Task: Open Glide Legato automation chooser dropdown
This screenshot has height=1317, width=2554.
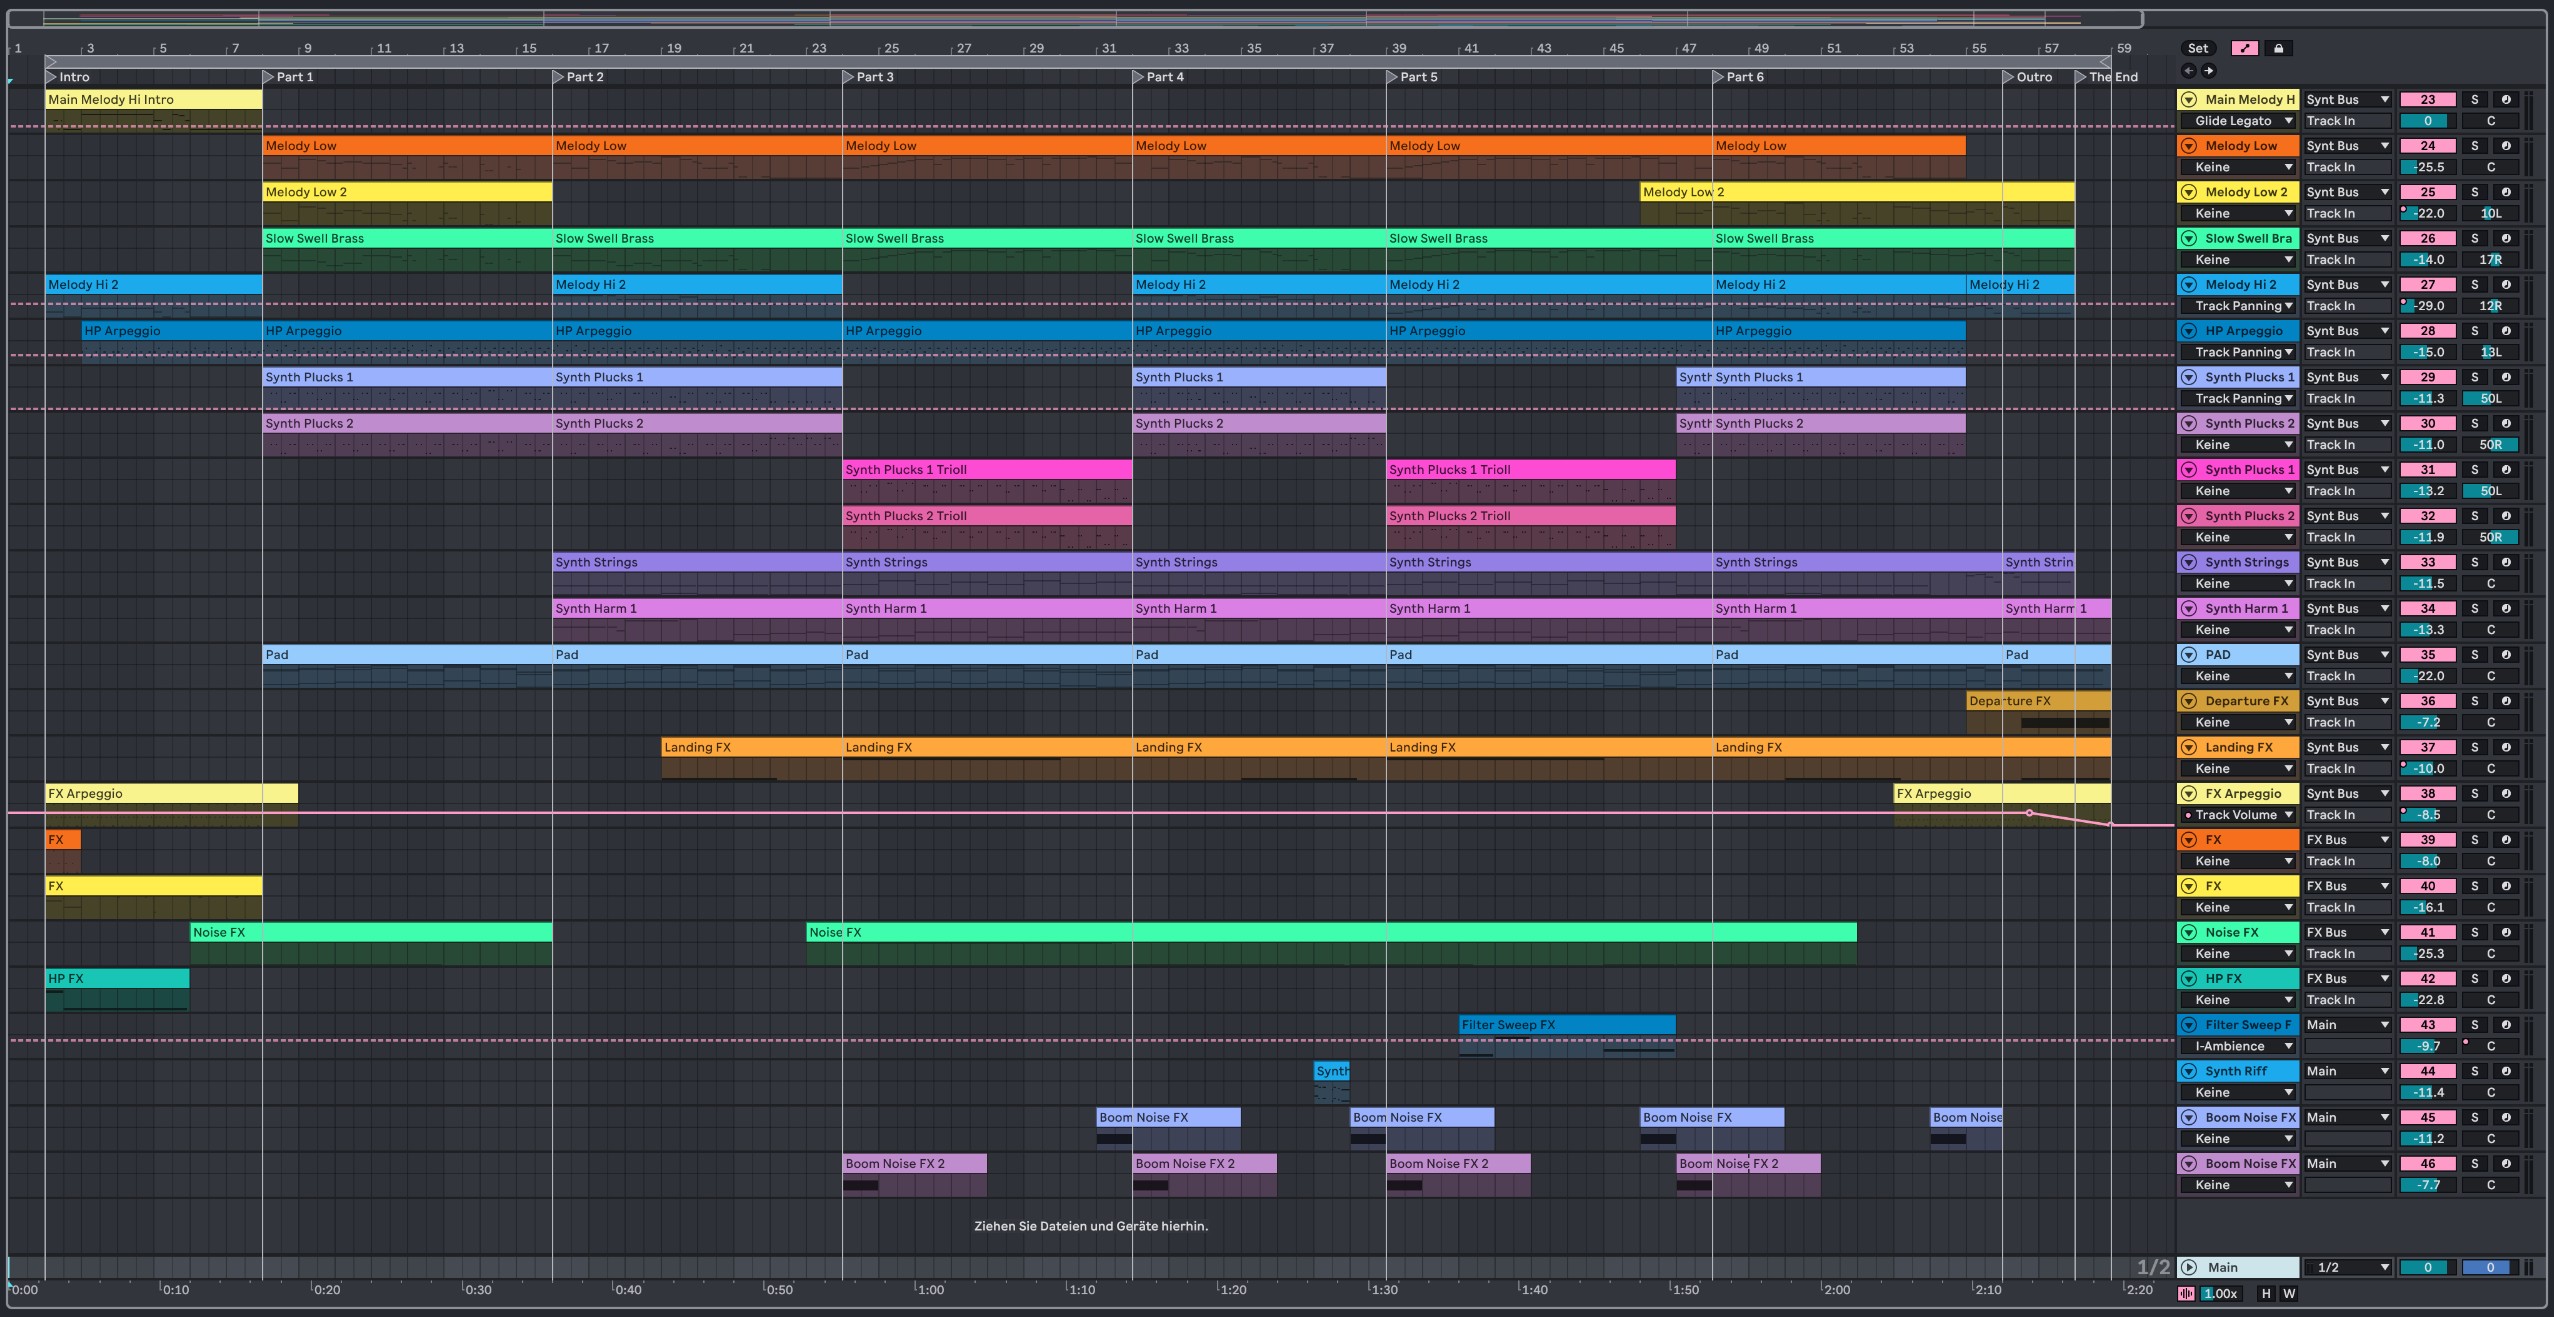Action: click(2242, 121)
